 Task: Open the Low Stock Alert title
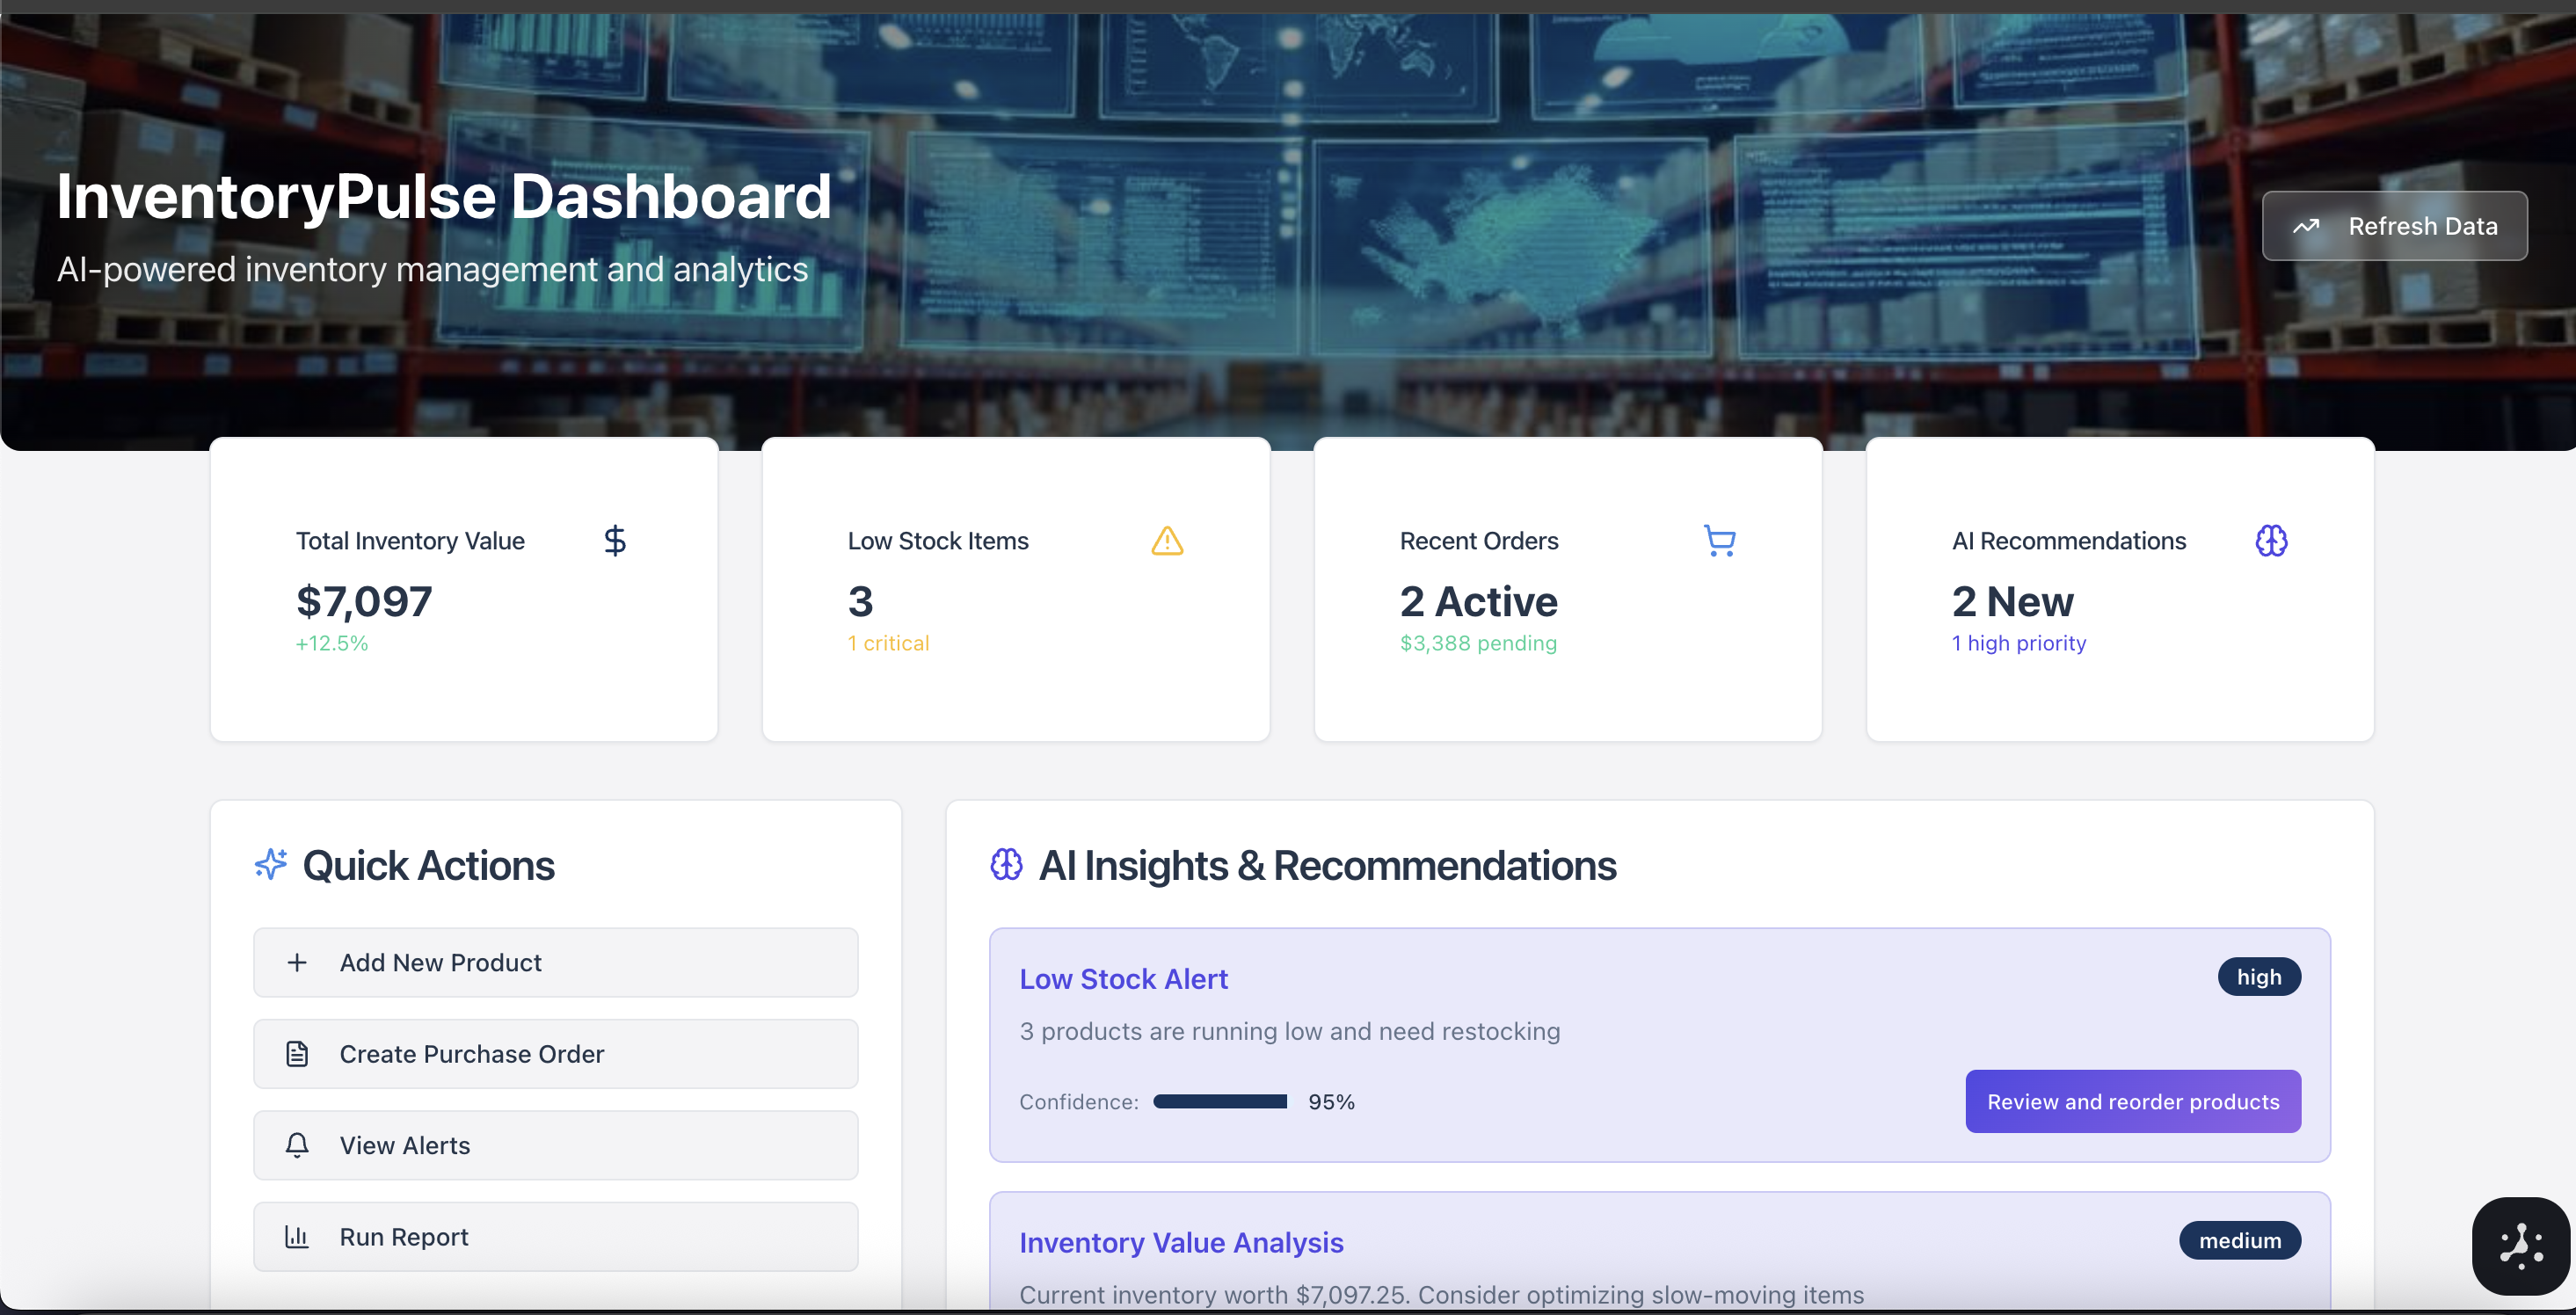1123,979
